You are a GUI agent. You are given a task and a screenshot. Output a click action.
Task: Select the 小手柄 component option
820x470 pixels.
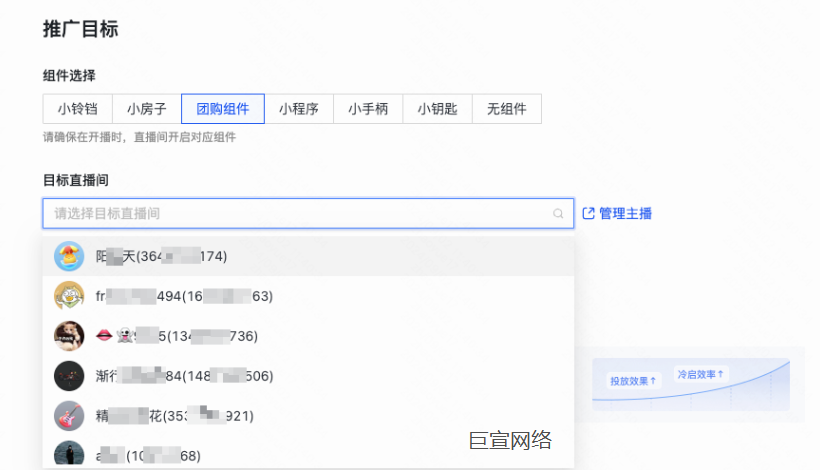click(x=368, y=109)
